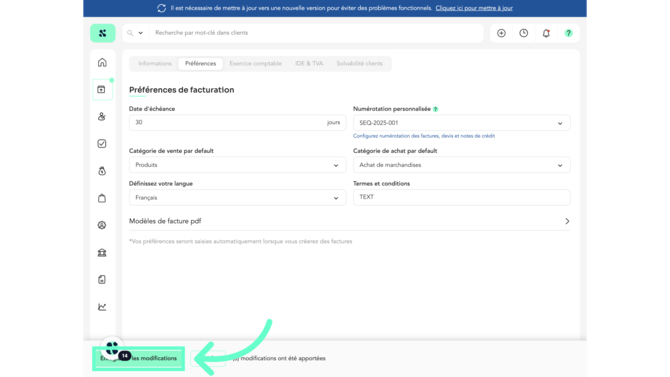Viewport: 670px width, 377px height.
Task: Switch to the Informations tab
Action: (155, 64)
